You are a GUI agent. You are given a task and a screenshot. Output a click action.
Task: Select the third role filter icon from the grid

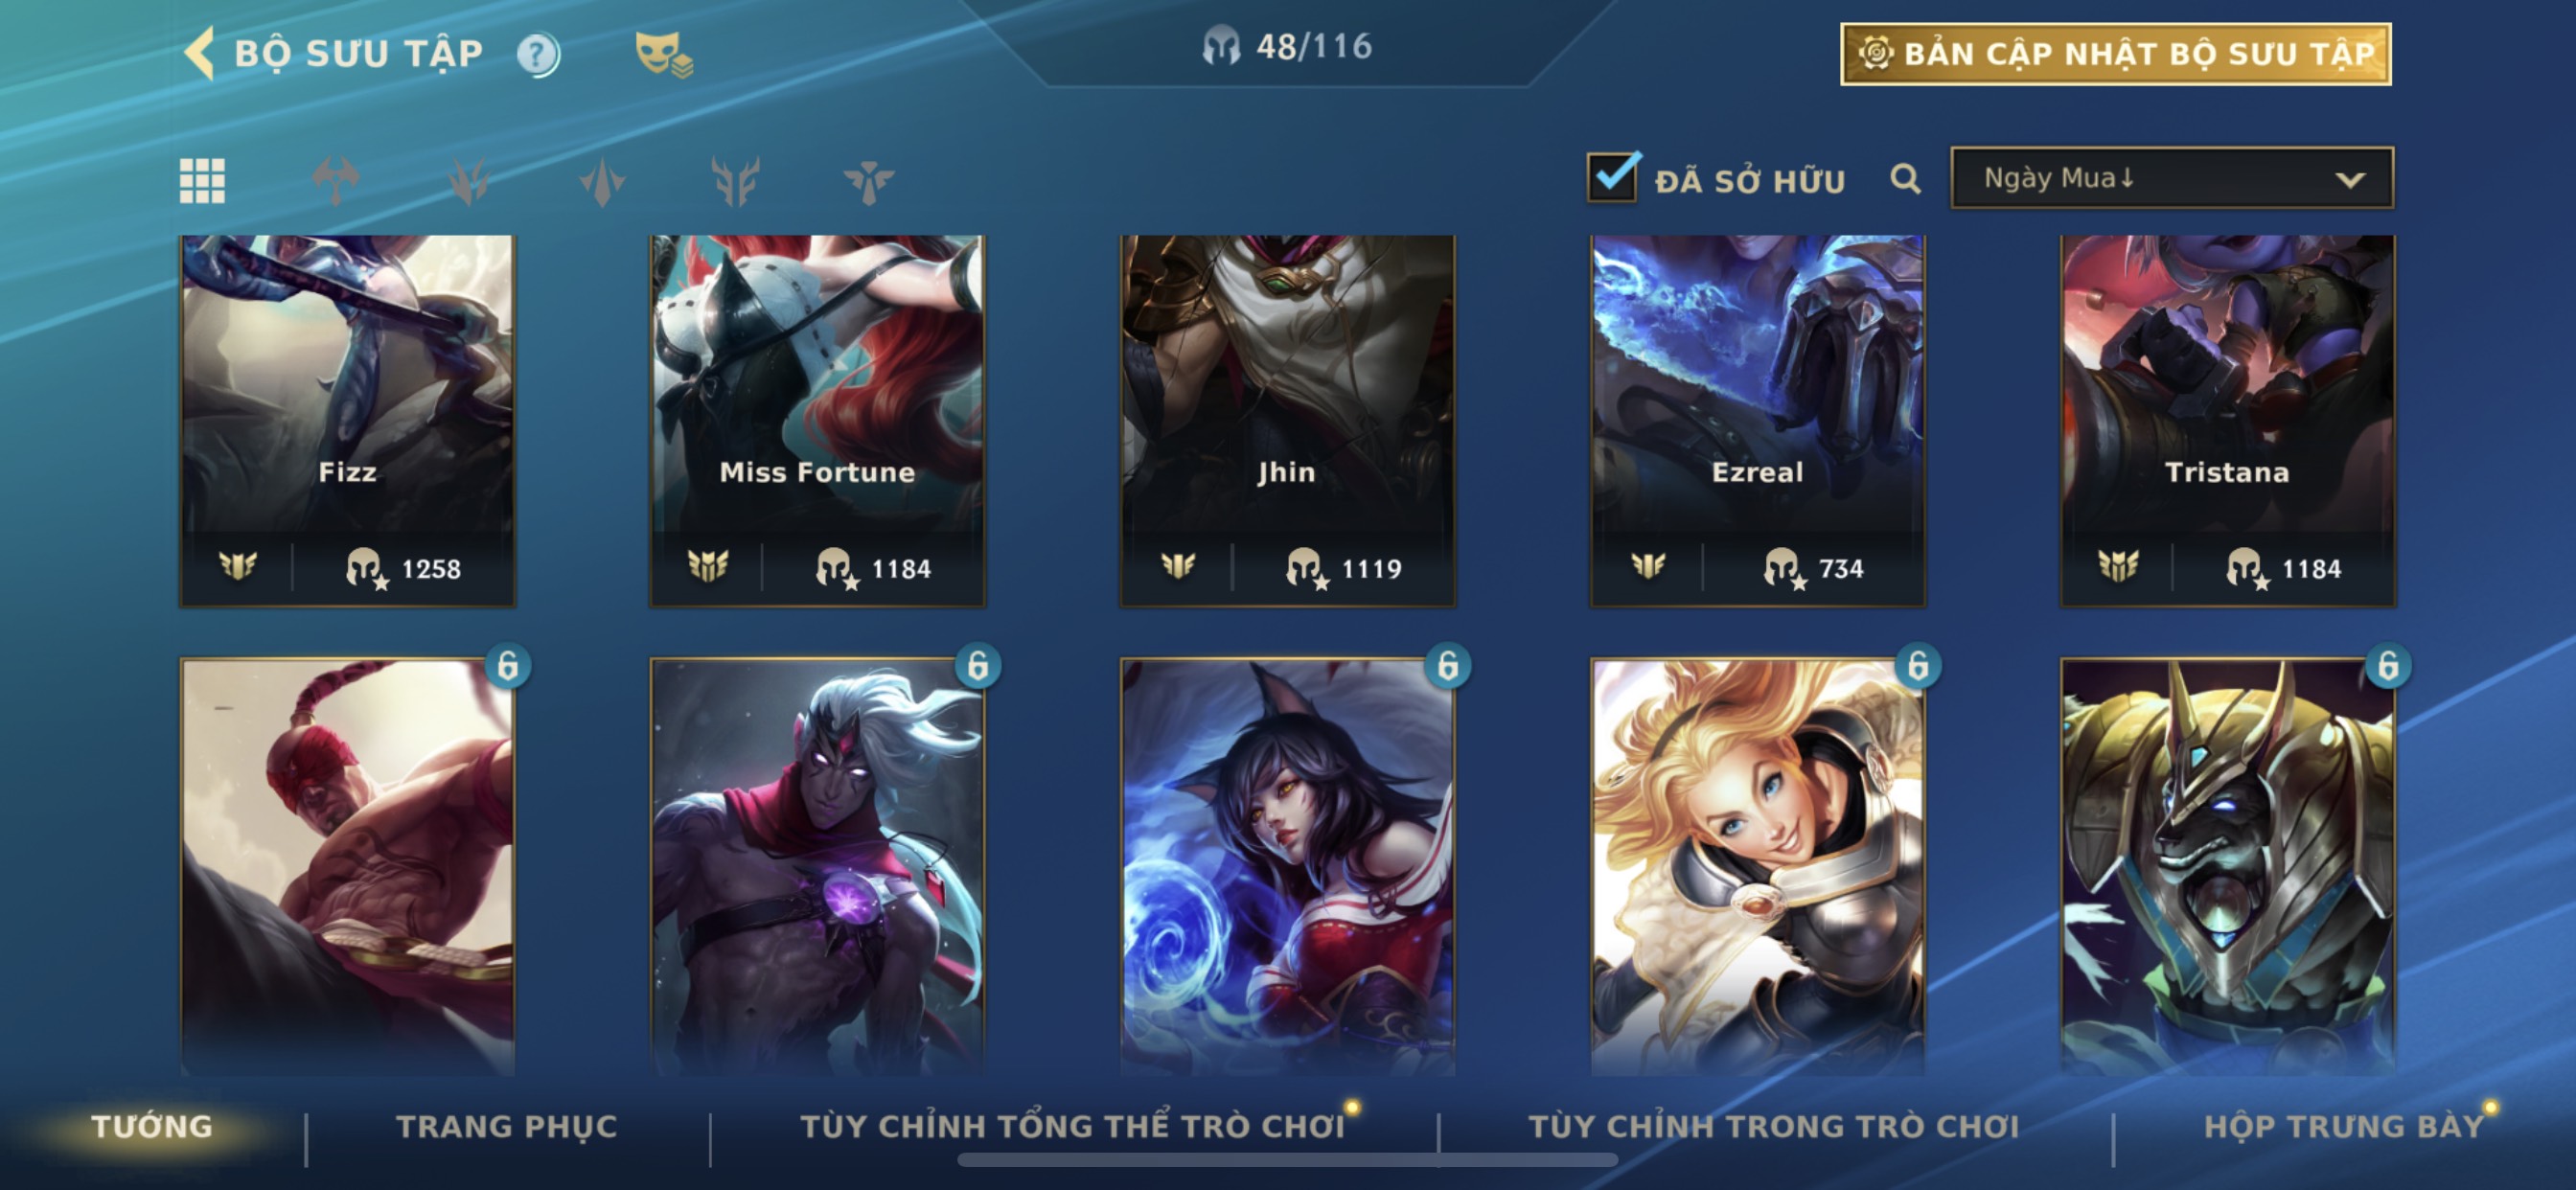click(602, 181)
